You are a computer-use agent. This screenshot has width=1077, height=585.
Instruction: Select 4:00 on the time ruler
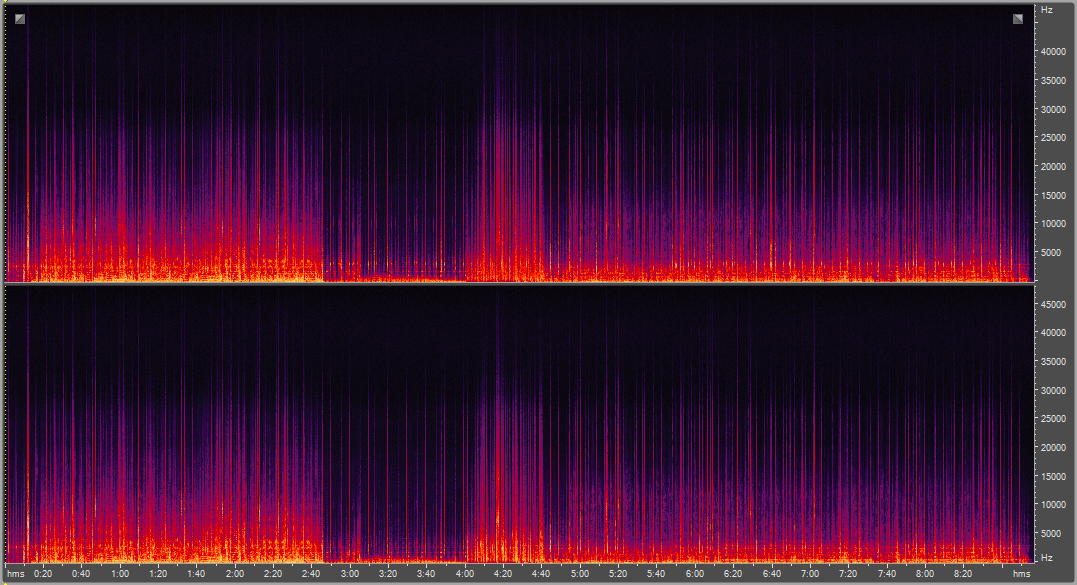tap(465, 574)
